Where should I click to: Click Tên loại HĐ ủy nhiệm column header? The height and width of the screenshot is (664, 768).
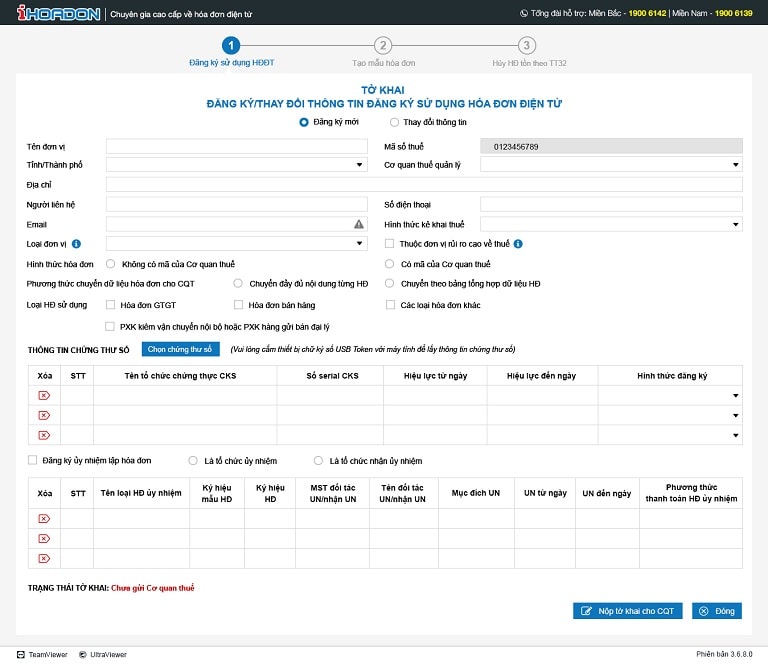pyautogui.click(x=141, y=493)
